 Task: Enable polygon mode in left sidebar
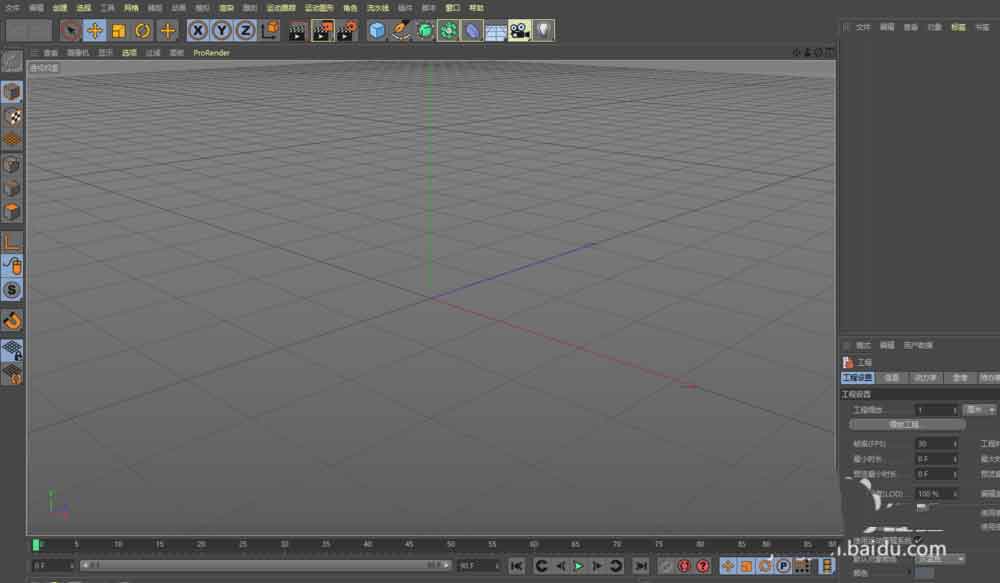[x=12, y=212]
